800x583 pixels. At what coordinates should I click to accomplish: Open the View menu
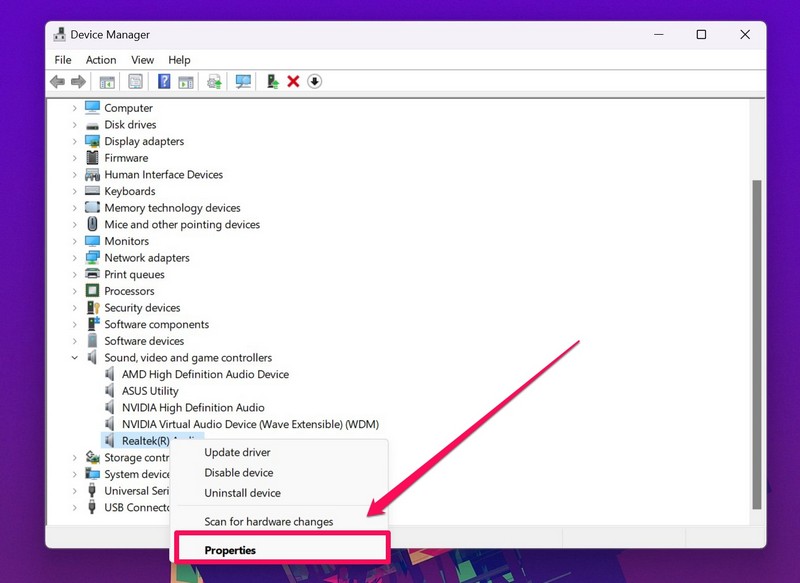point(142,60)
